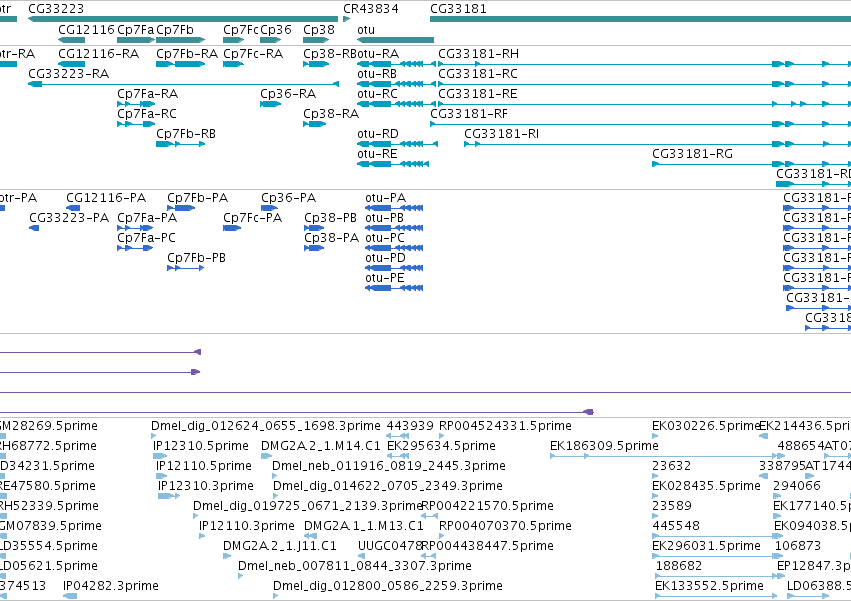851x601 pixels.
Task: Click the EK186309.5prime EST label
Action: pyautogui.click(x=604, y=446)
